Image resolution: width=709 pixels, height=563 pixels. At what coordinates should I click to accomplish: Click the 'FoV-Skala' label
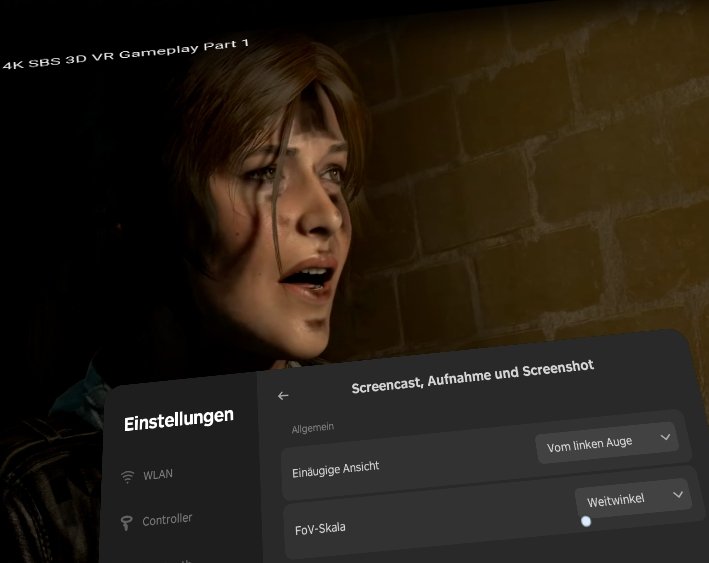320,528
